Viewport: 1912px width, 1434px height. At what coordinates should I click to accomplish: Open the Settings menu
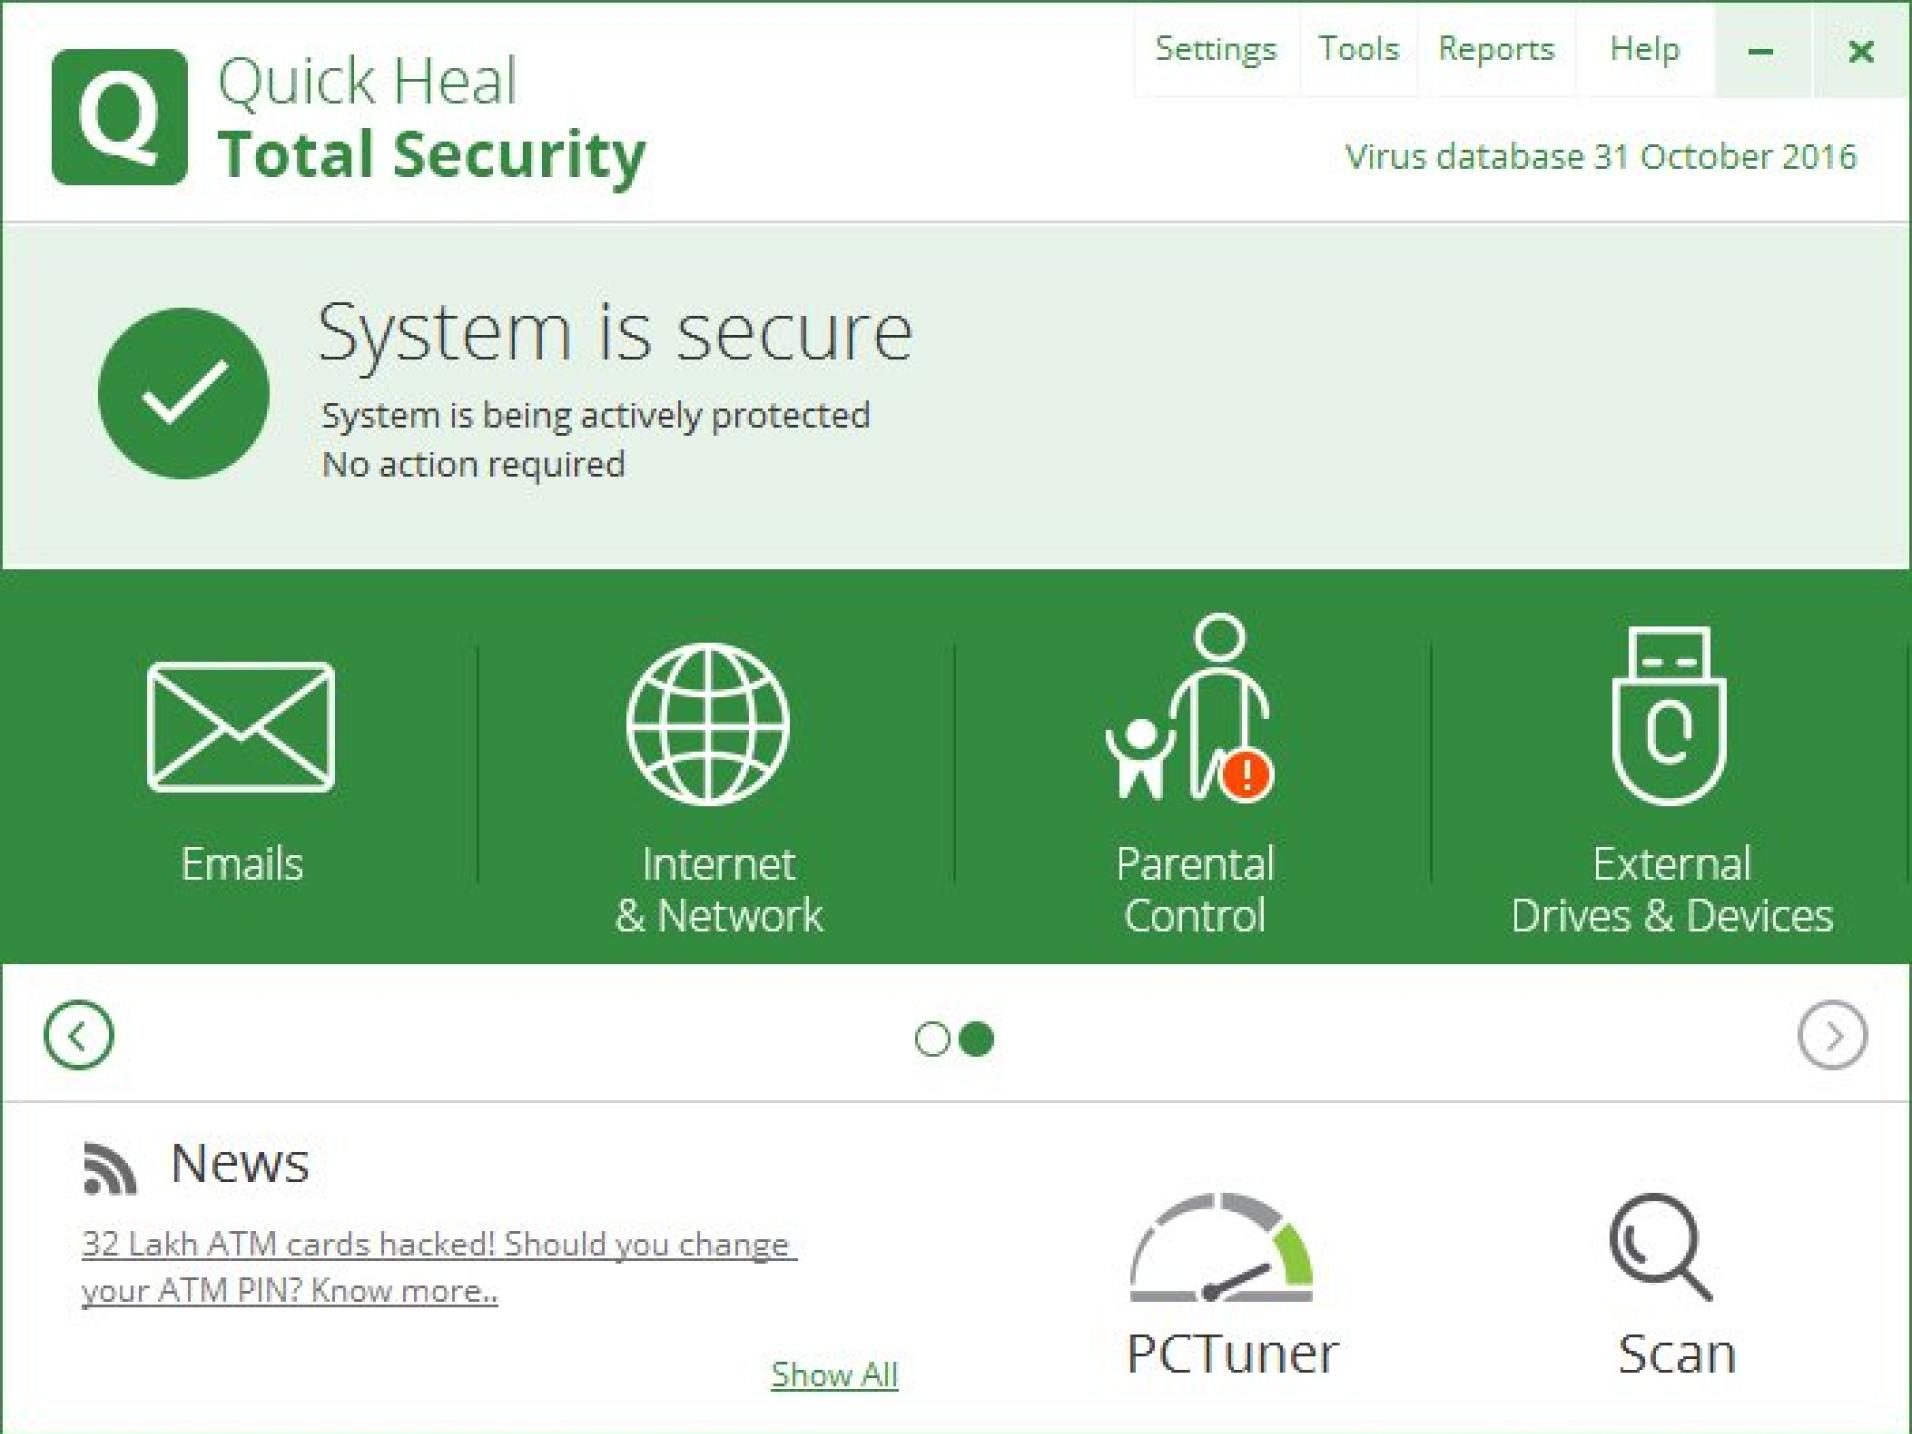pyautogui.click(x=1216, y=48)
